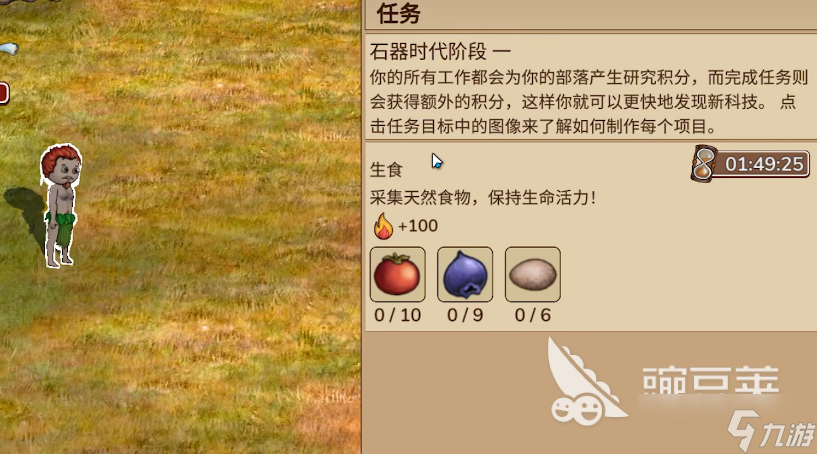Click the red button at left edge
The width and height of the screenshot is (817, 454).
tap(4, 93)
